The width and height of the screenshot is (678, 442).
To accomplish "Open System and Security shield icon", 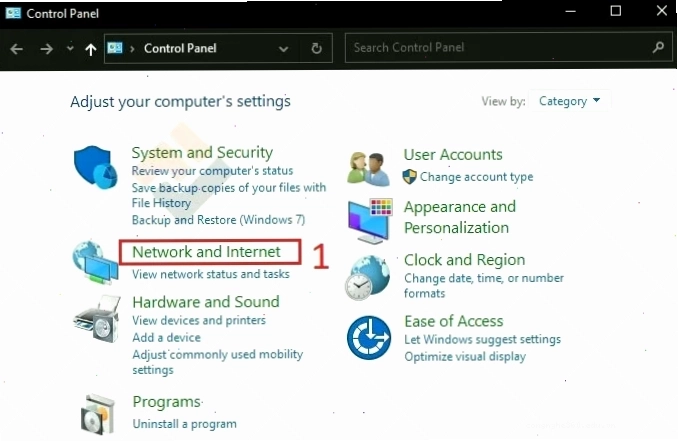I will [96, 167].
